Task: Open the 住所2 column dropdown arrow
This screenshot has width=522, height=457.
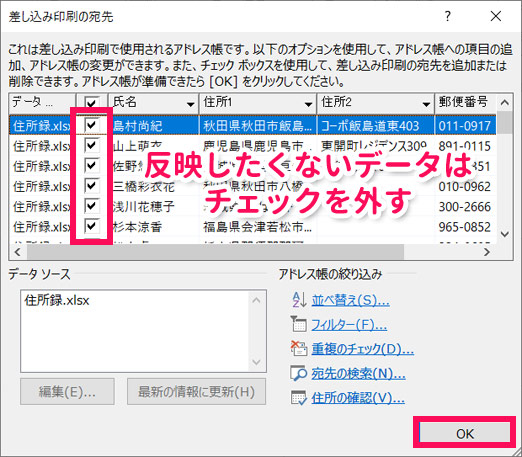Action: 426,104
